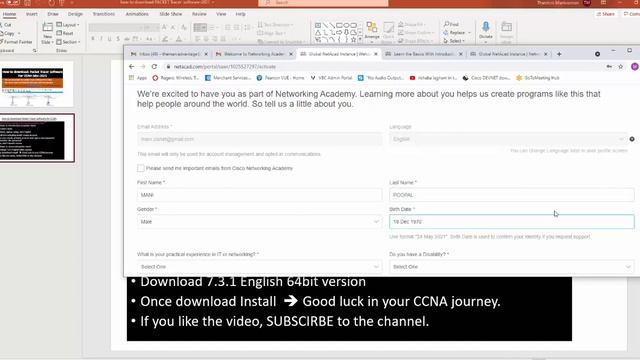Open the Arrange menu in PowerPoint

point(372,32)
